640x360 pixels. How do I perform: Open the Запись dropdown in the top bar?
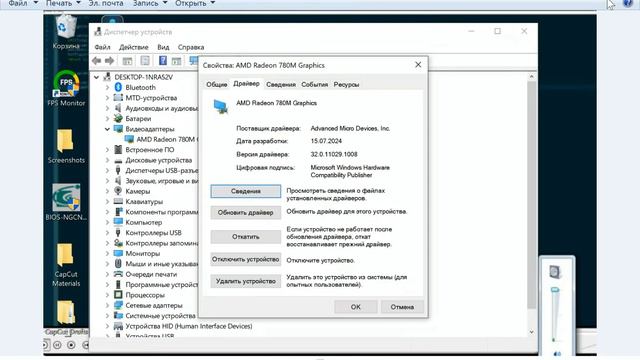click(x=150, y=3)
